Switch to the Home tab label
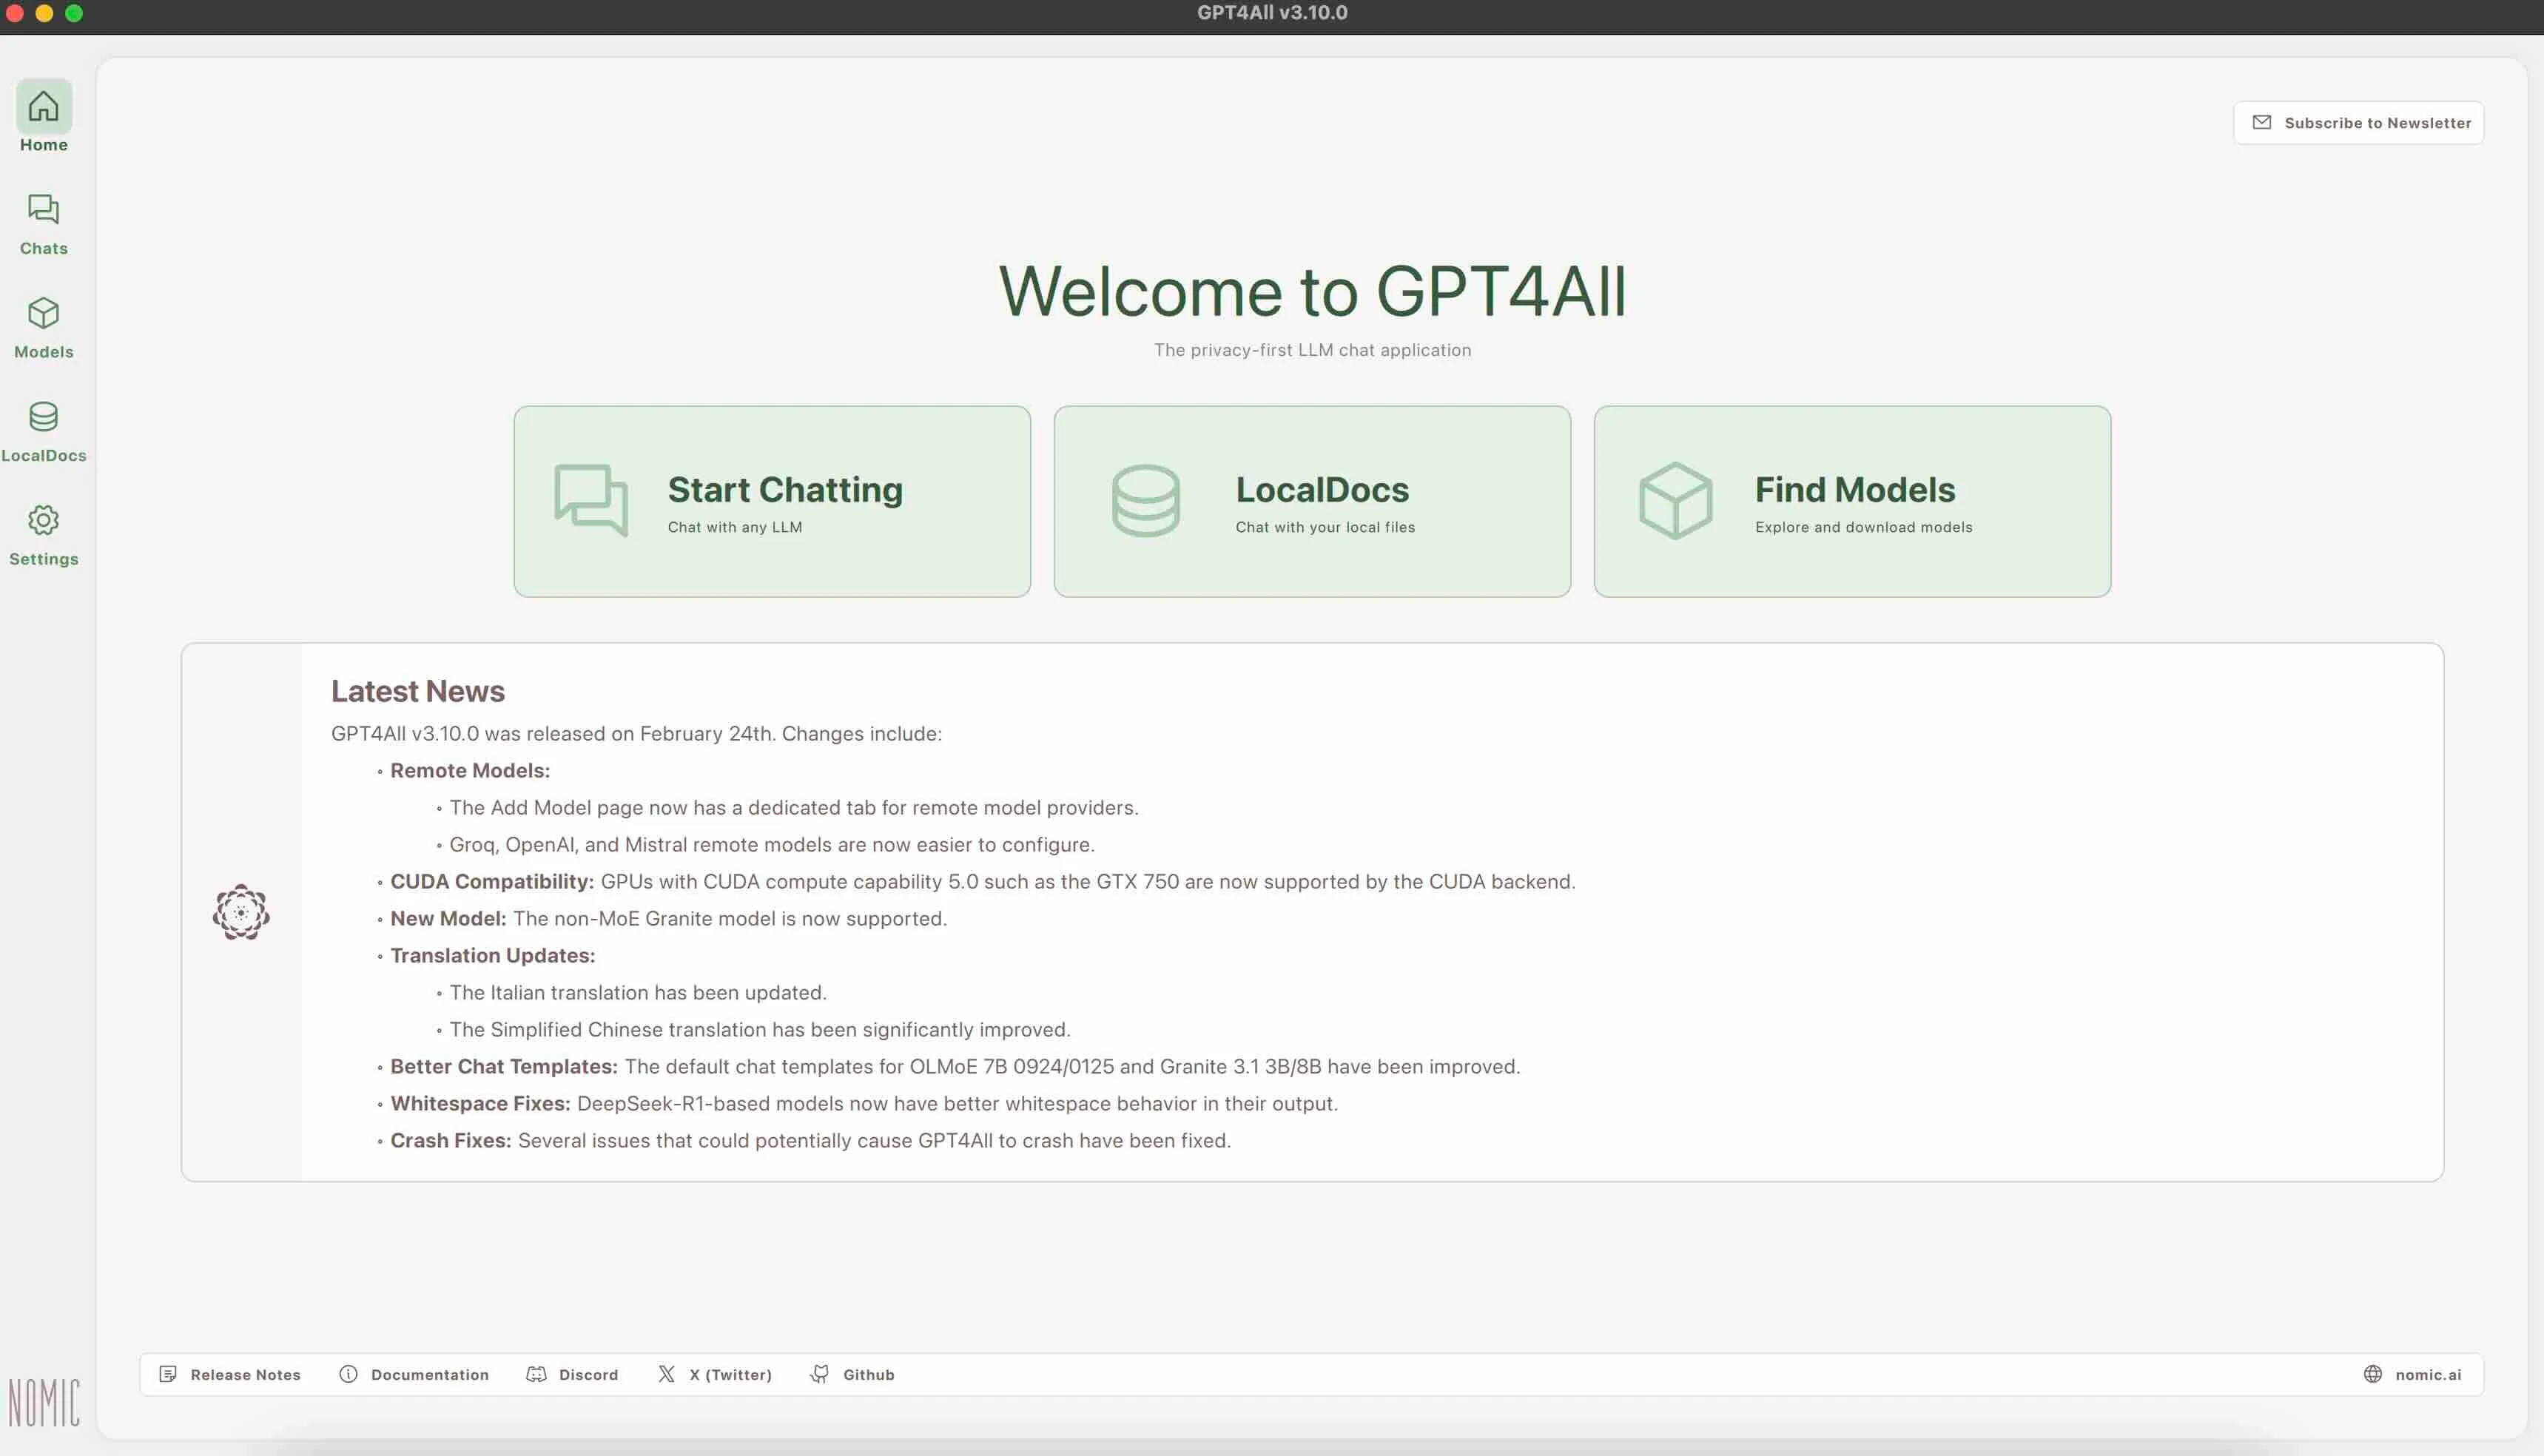This screenshot has height=1456, width=2544. coord(44,145)
